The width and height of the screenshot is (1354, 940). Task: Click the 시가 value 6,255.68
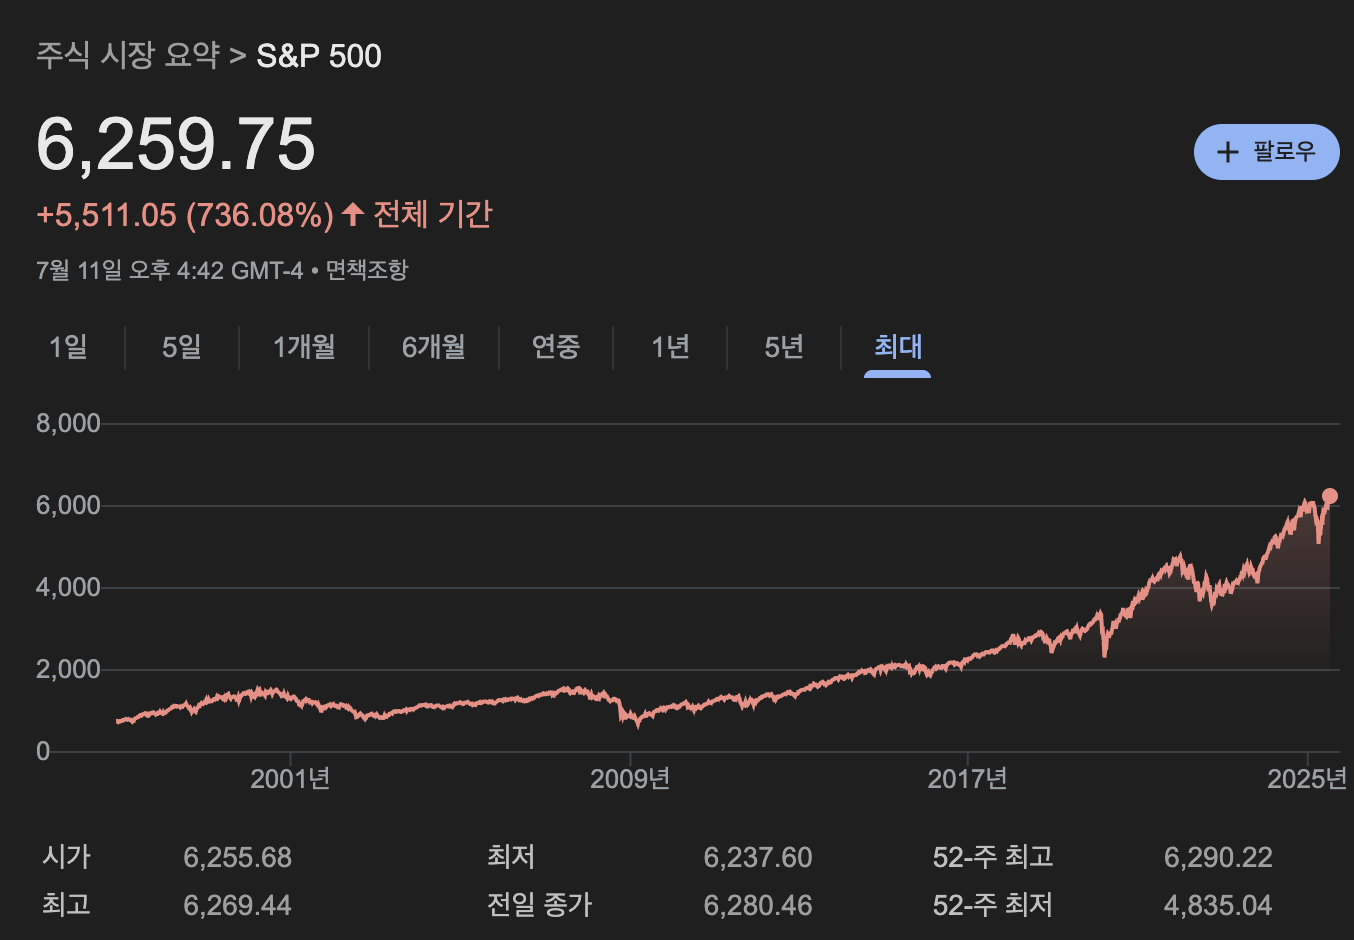(238, 857)
